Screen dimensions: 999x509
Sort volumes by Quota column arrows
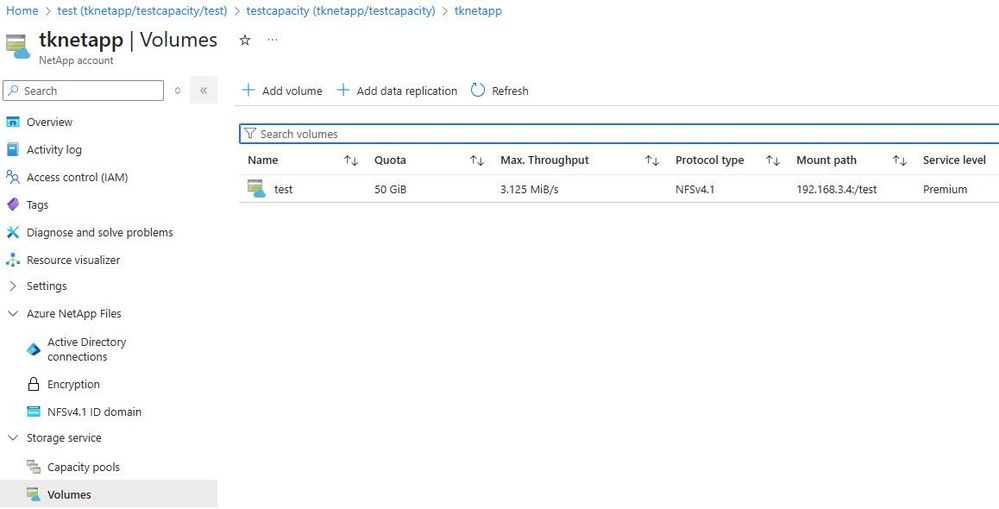477,161
